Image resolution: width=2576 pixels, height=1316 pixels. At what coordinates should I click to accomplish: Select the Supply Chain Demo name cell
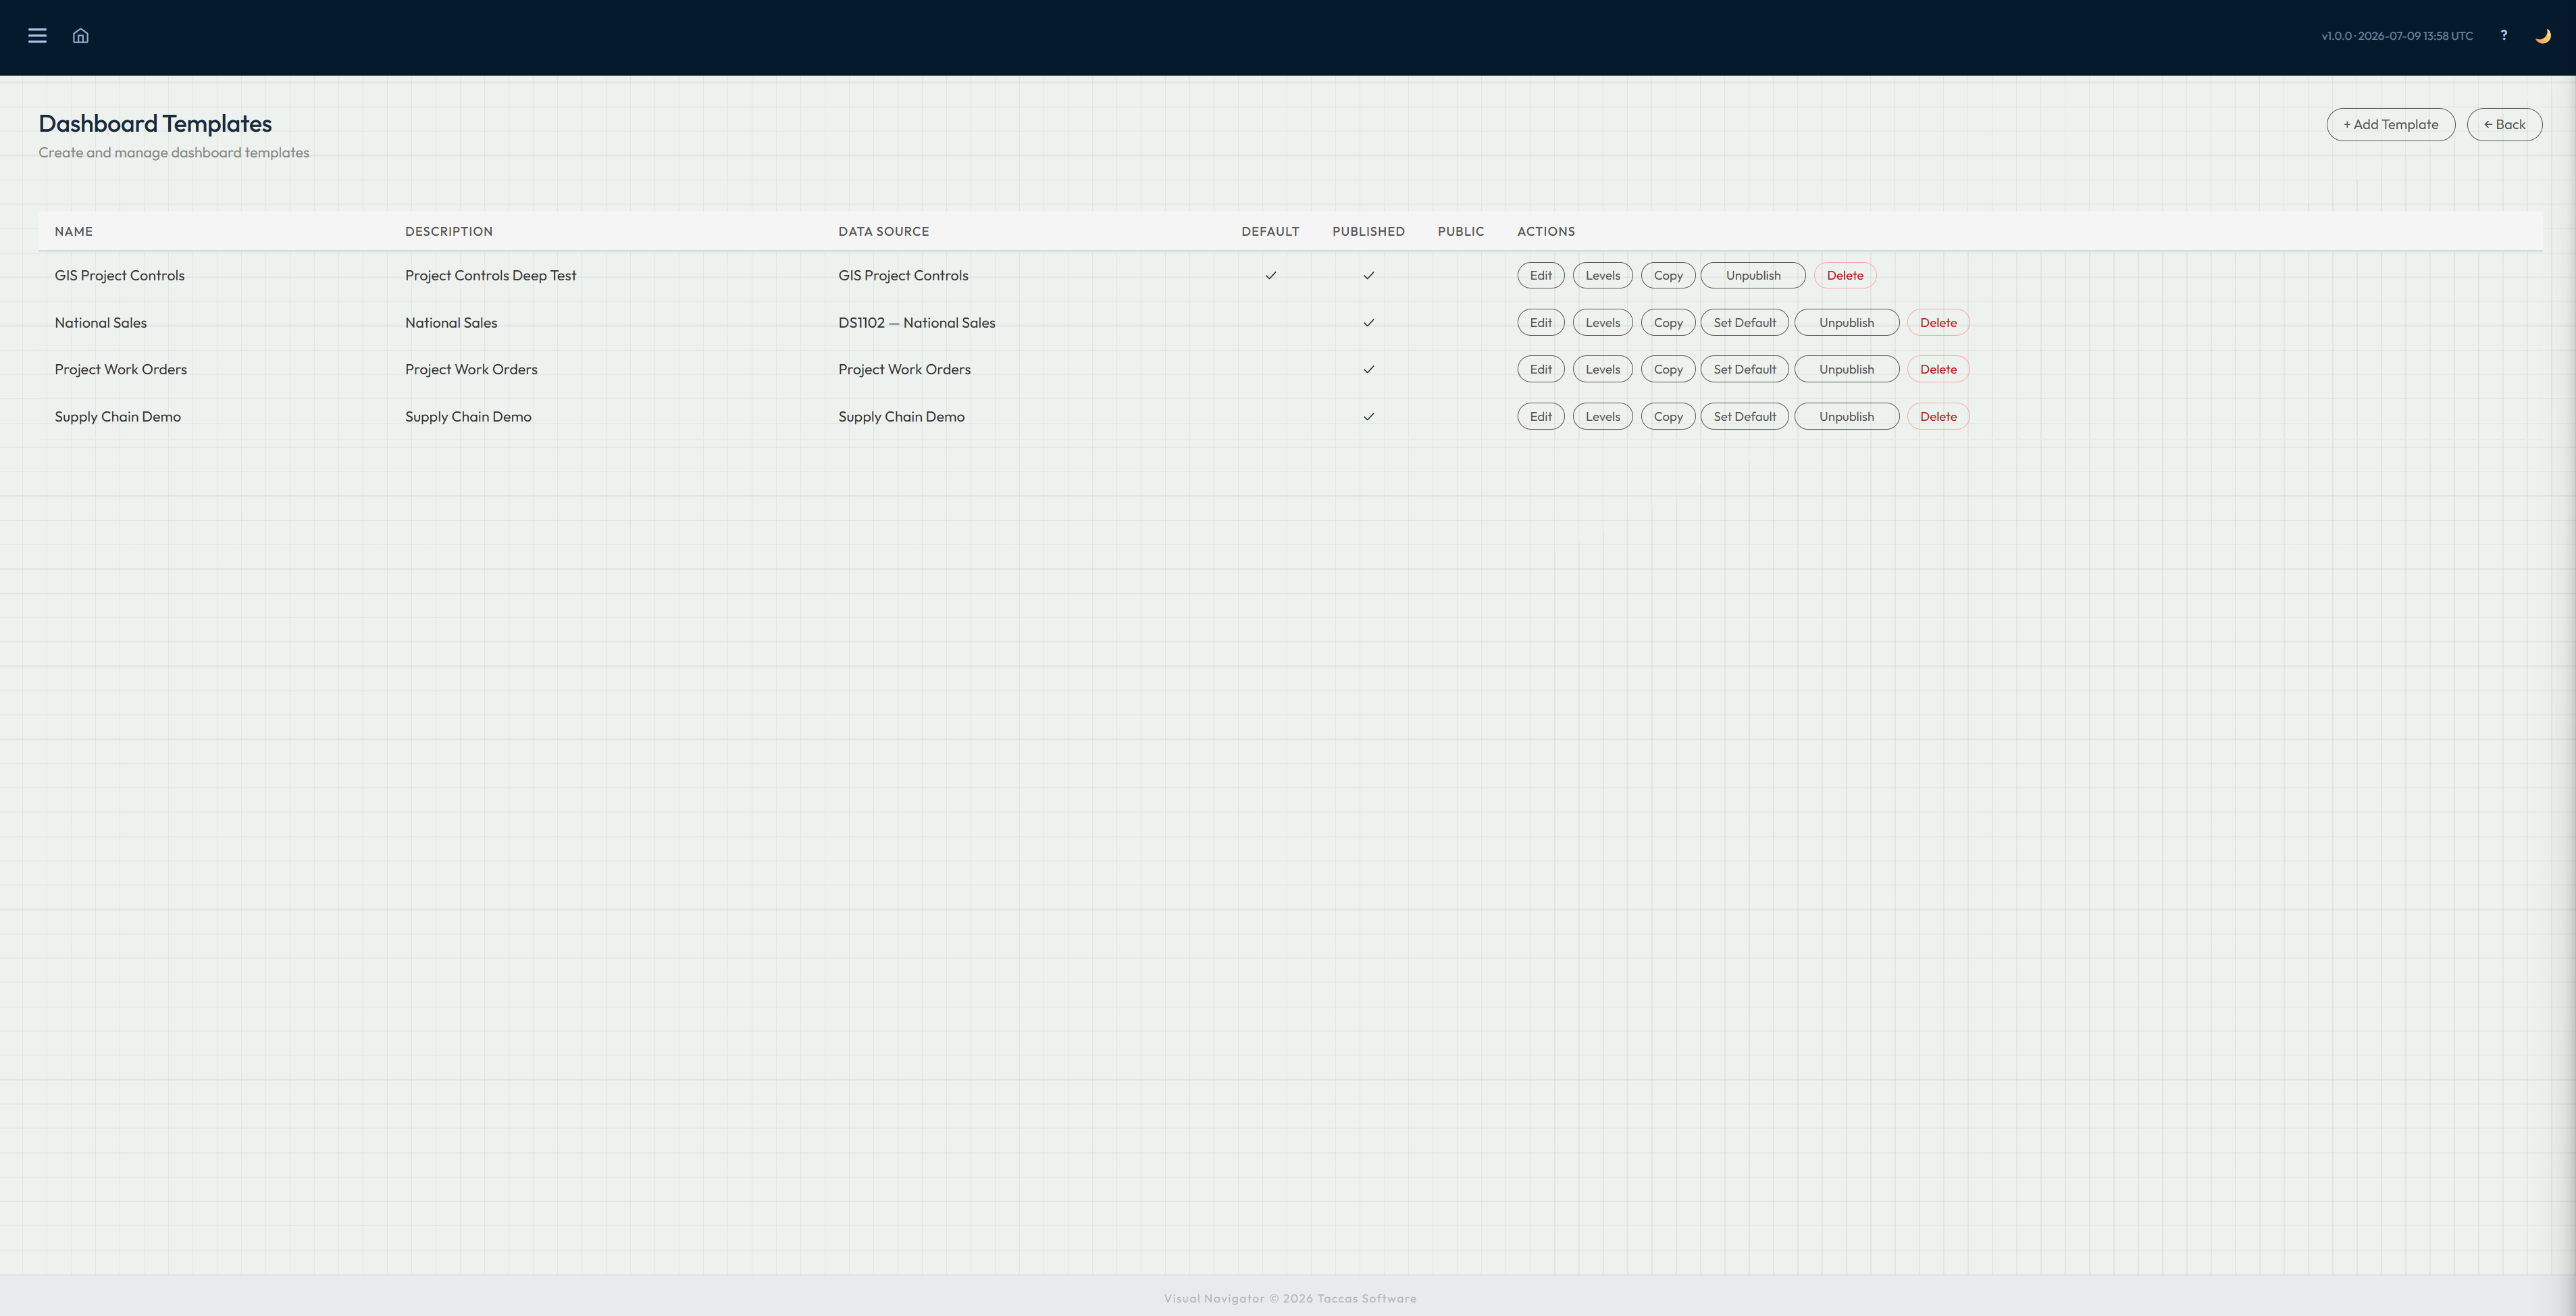coord(117,417)
